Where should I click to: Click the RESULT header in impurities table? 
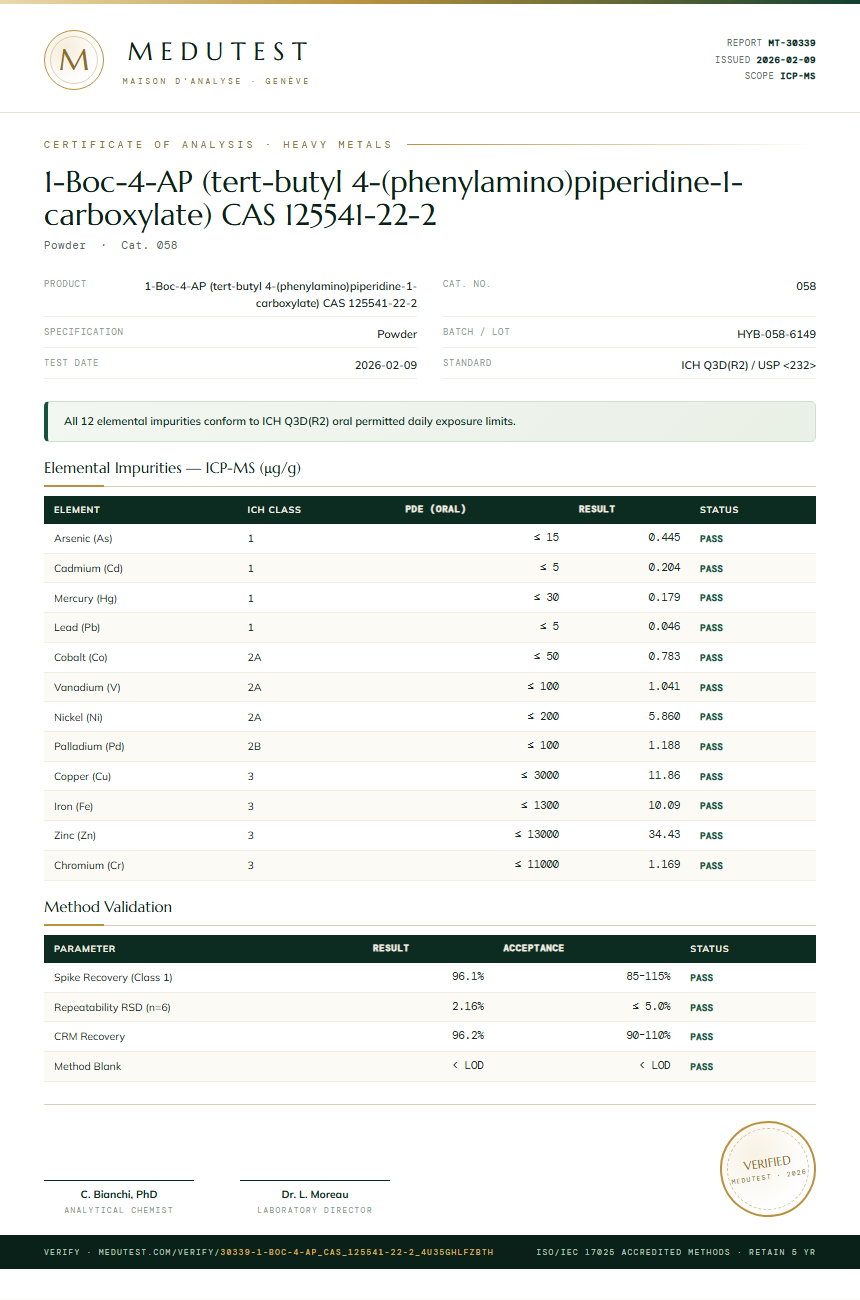[x=597, y=510]
